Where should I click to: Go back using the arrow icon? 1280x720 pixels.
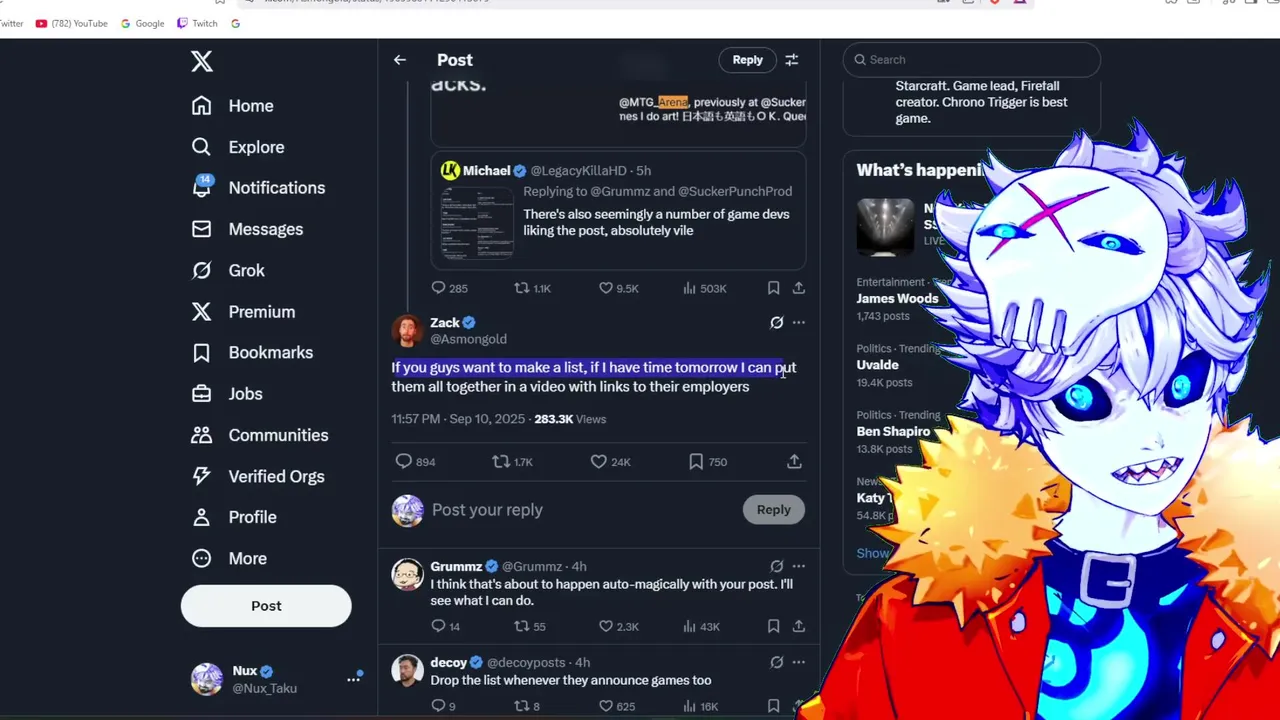[400, 60]
